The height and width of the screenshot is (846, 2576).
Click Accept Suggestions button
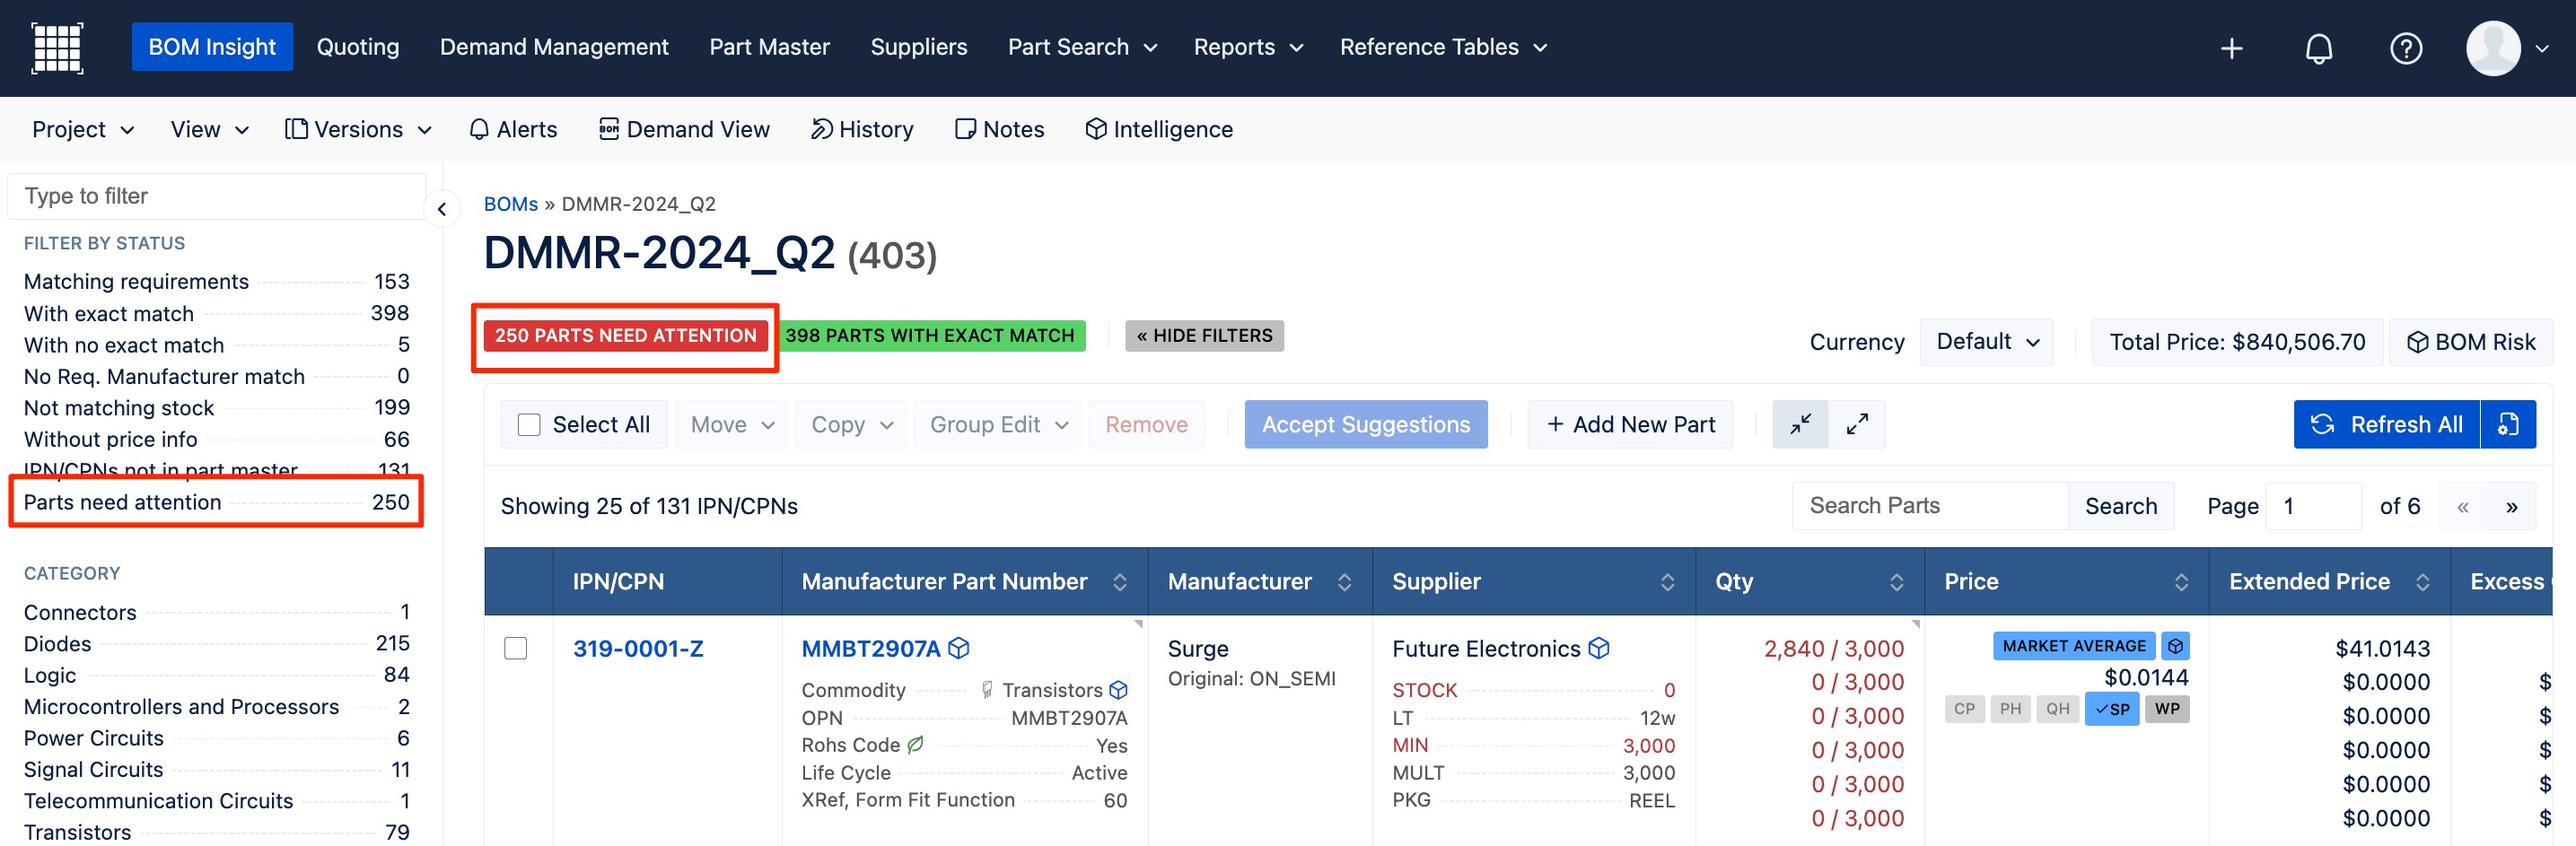pyautogui.click(x=1365, y=424)
